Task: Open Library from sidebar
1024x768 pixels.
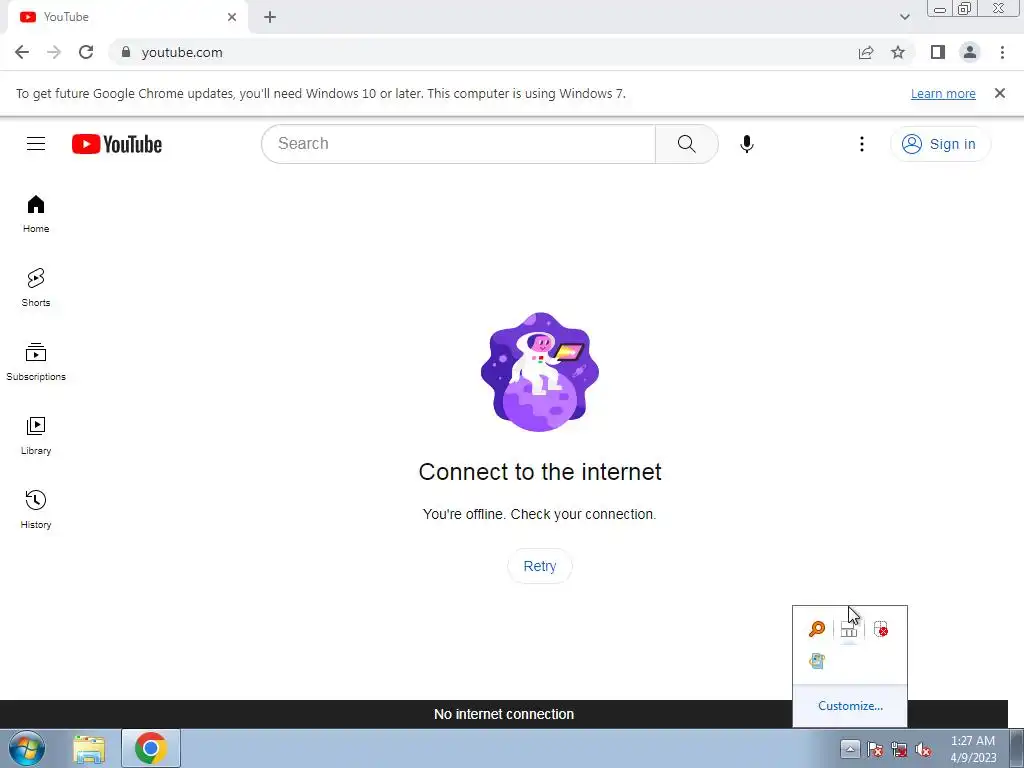Action: tap(36, 436)
